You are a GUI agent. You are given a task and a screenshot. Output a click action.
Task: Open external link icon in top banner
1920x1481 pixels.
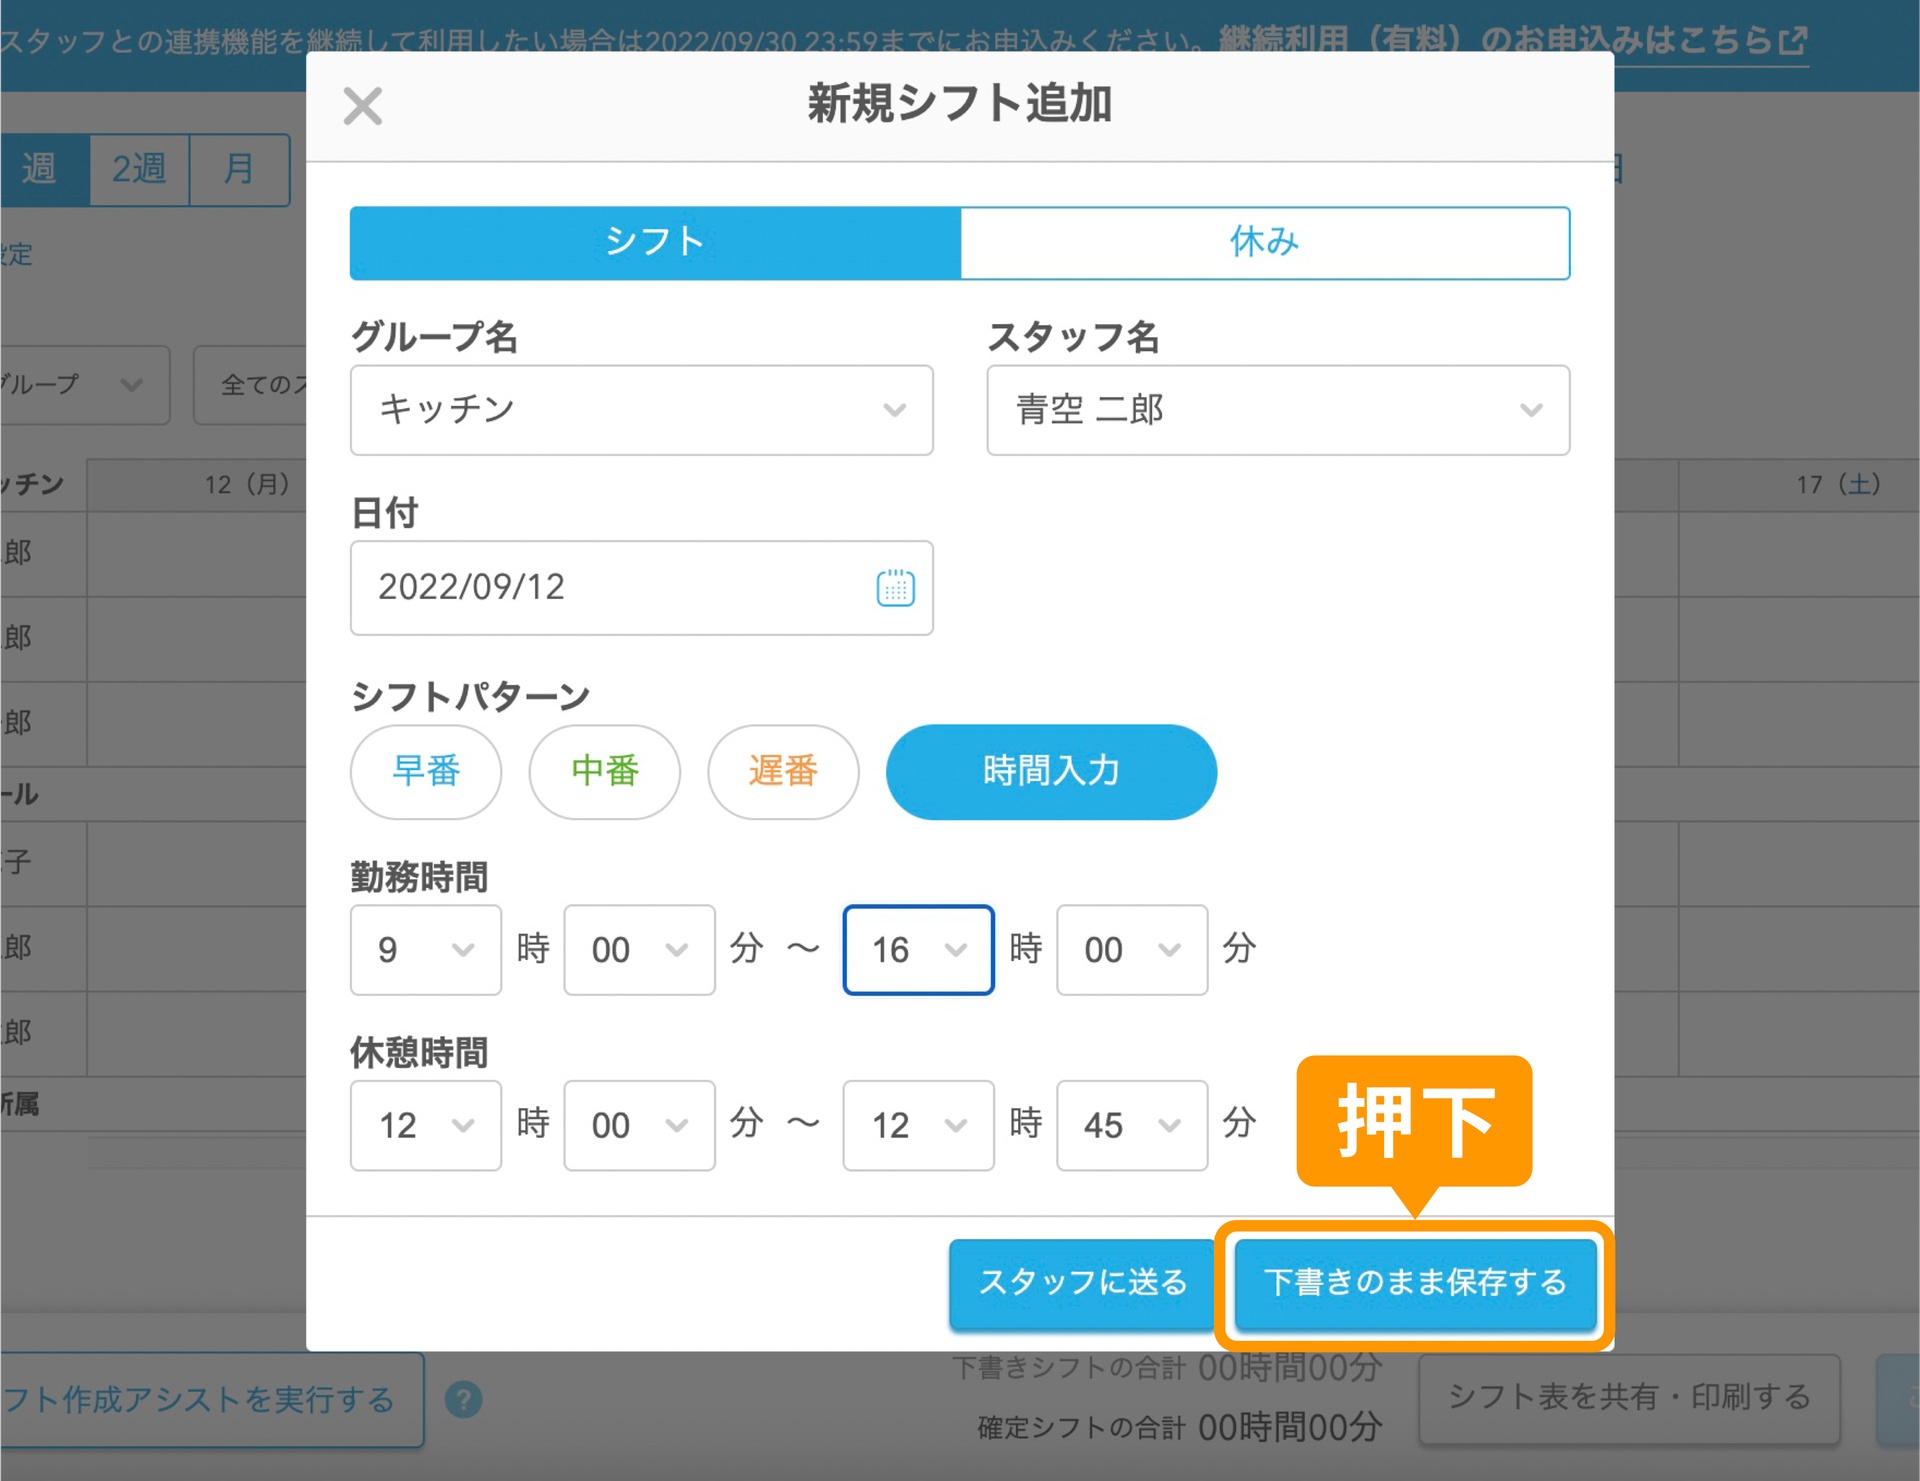tap(1794, 41)
